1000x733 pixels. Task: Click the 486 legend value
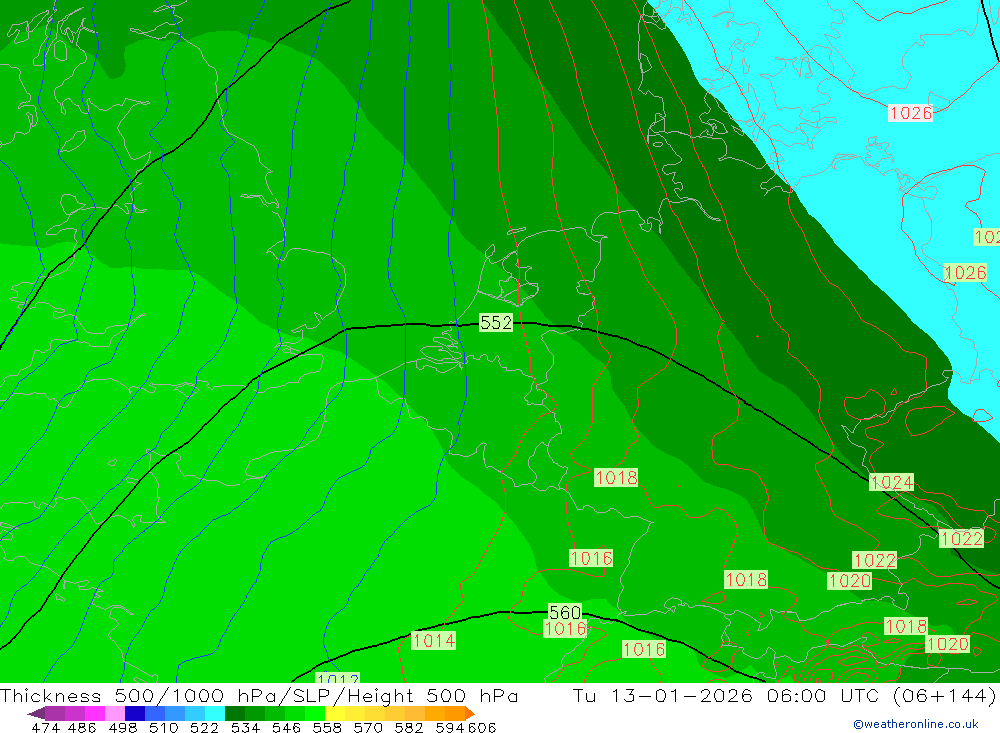click(82, 728)
